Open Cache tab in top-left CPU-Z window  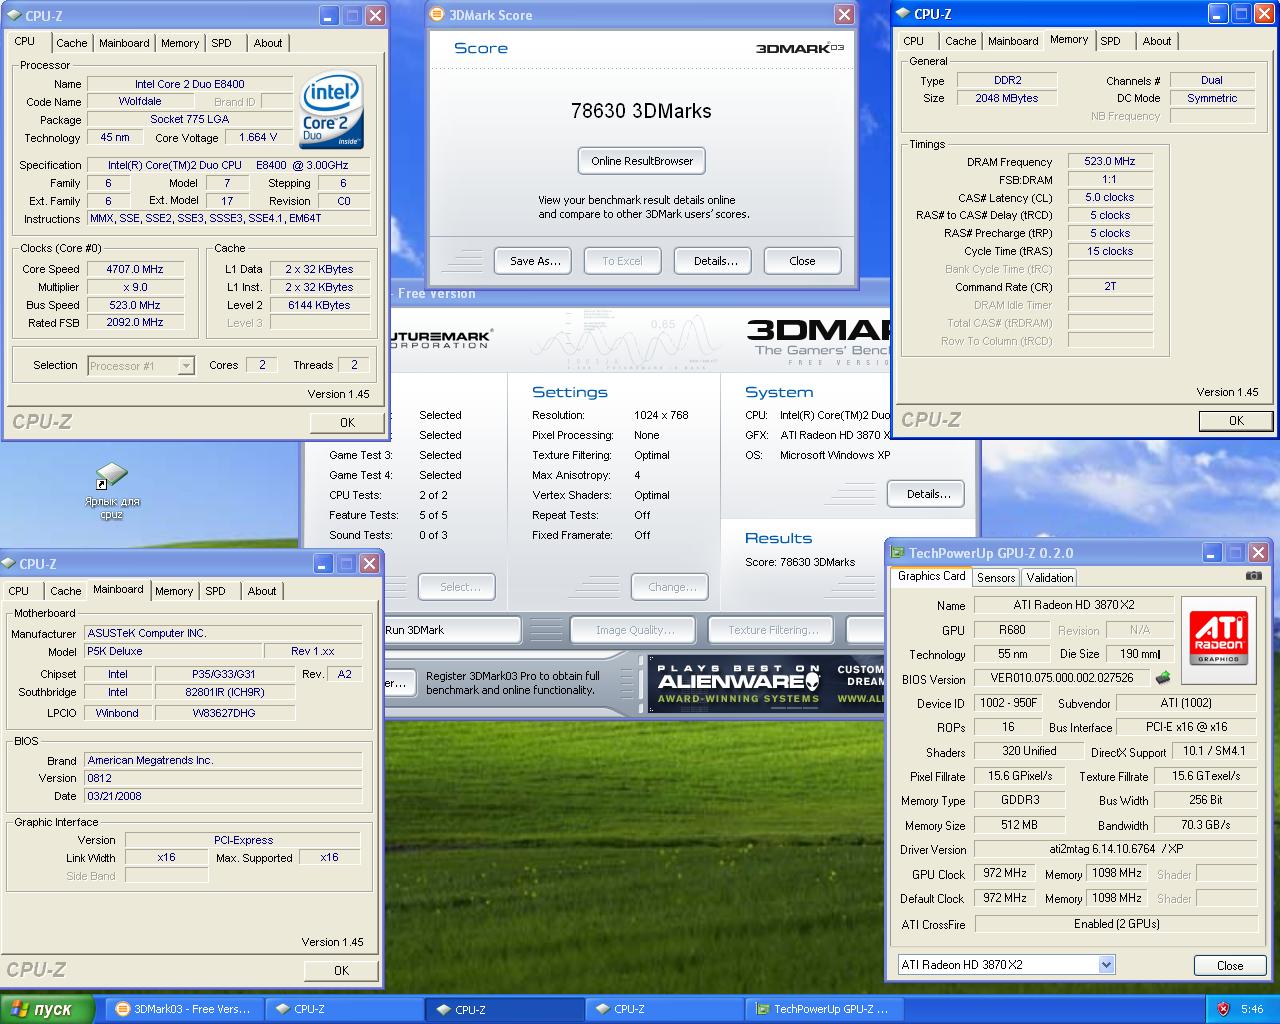click(72, 43)
